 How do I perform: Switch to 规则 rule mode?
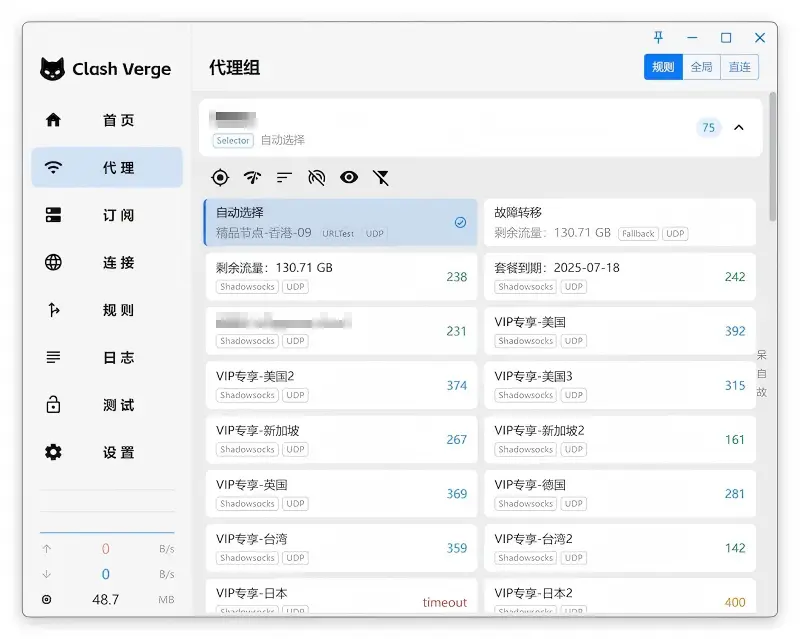point(663,67)
